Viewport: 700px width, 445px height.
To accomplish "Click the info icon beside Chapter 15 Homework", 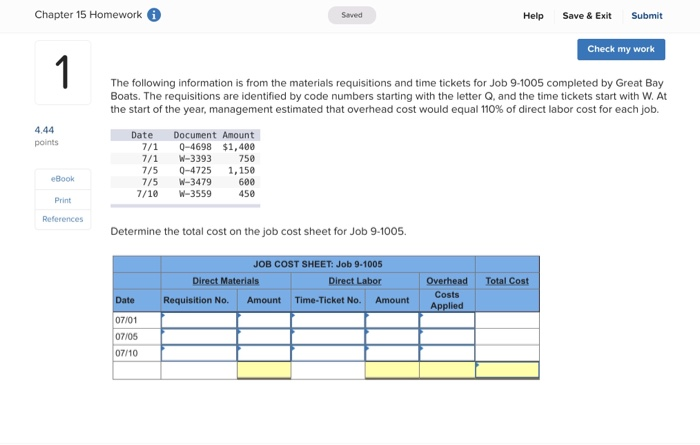I will pos(154,15).
